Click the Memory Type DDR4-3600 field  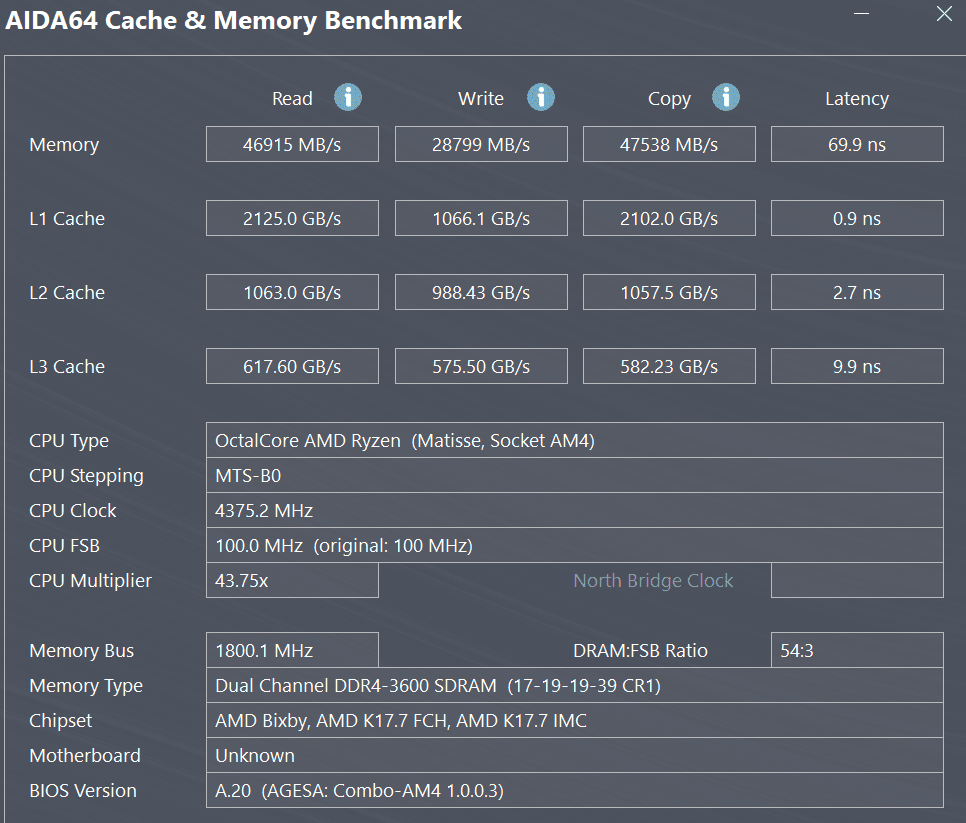point(574,685)
